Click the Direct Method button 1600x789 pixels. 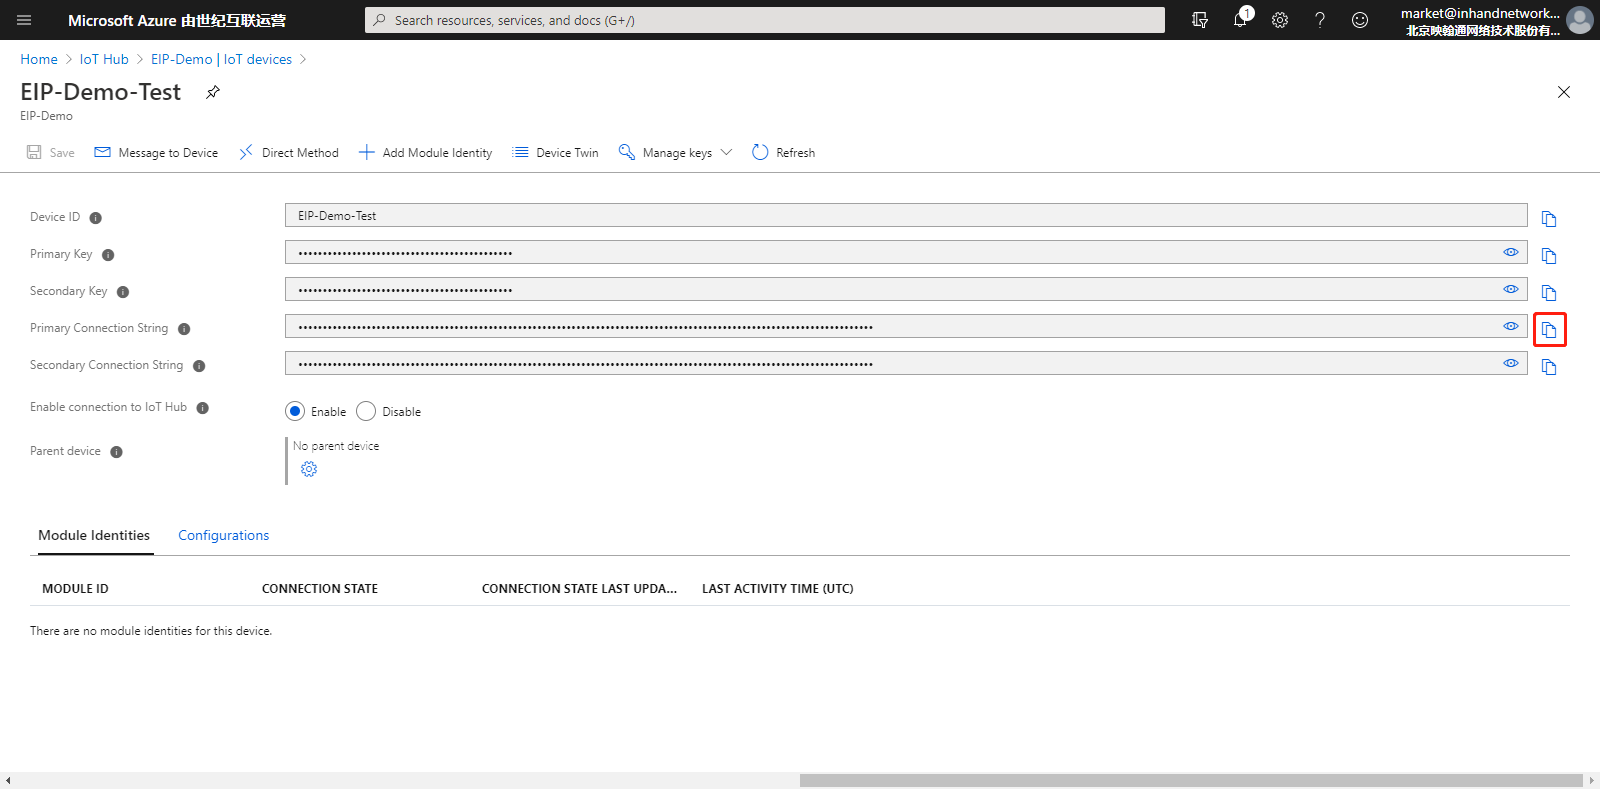click(289, 152)
